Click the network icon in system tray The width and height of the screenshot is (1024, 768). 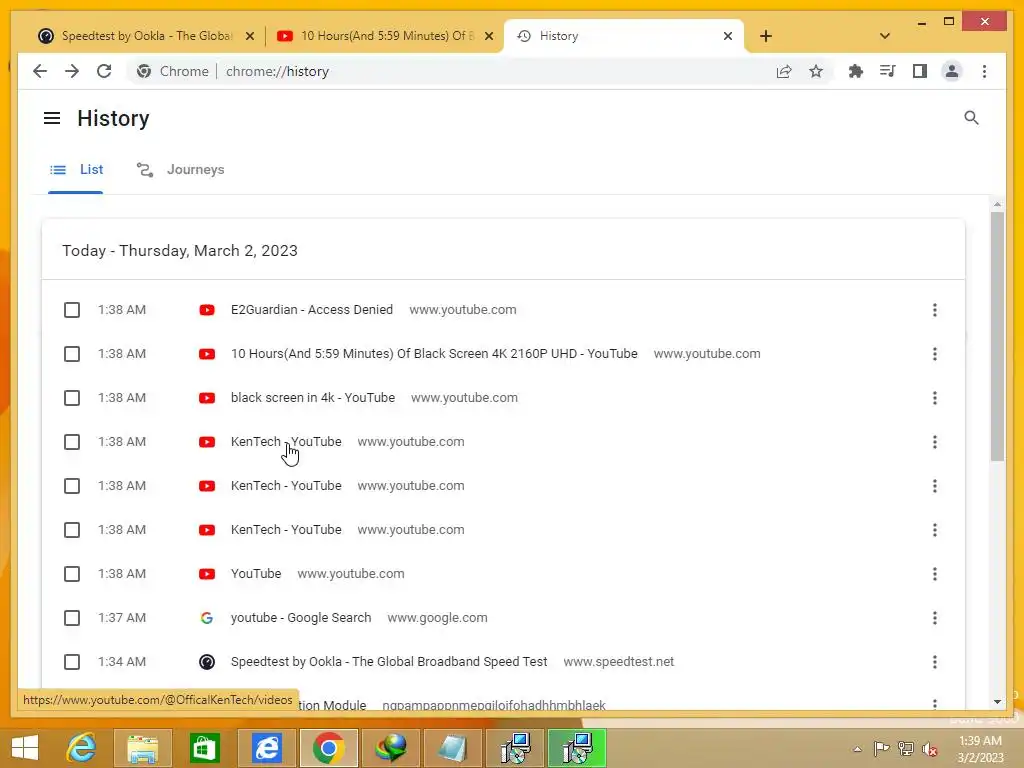point(906,749)
